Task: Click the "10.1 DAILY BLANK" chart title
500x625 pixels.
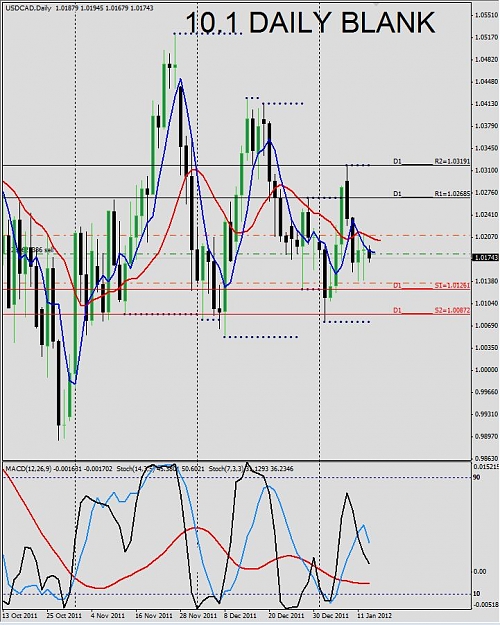Action: 310,23
